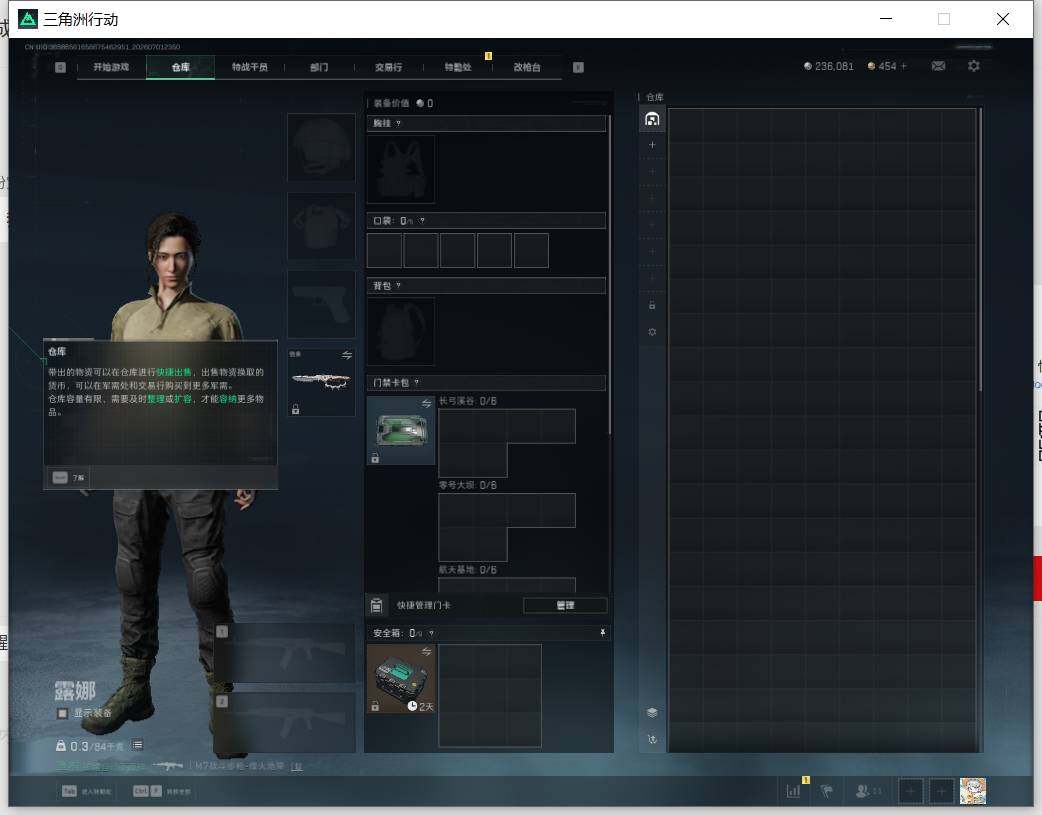
Task: Open the settings gear in top bar
Action: [974, 66]
